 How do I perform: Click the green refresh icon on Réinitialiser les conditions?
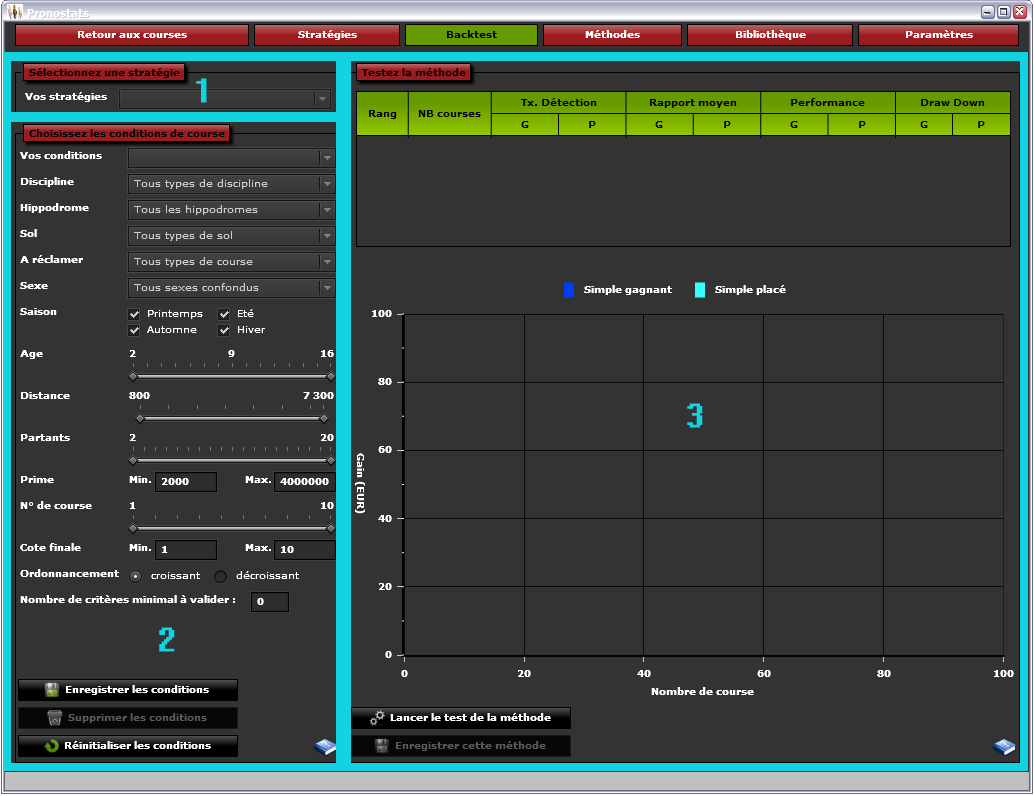coord(51,746)
